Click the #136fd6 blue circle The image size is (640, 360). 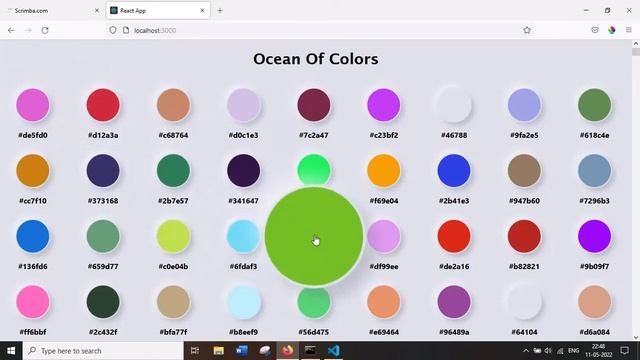[x=33, y=237]
